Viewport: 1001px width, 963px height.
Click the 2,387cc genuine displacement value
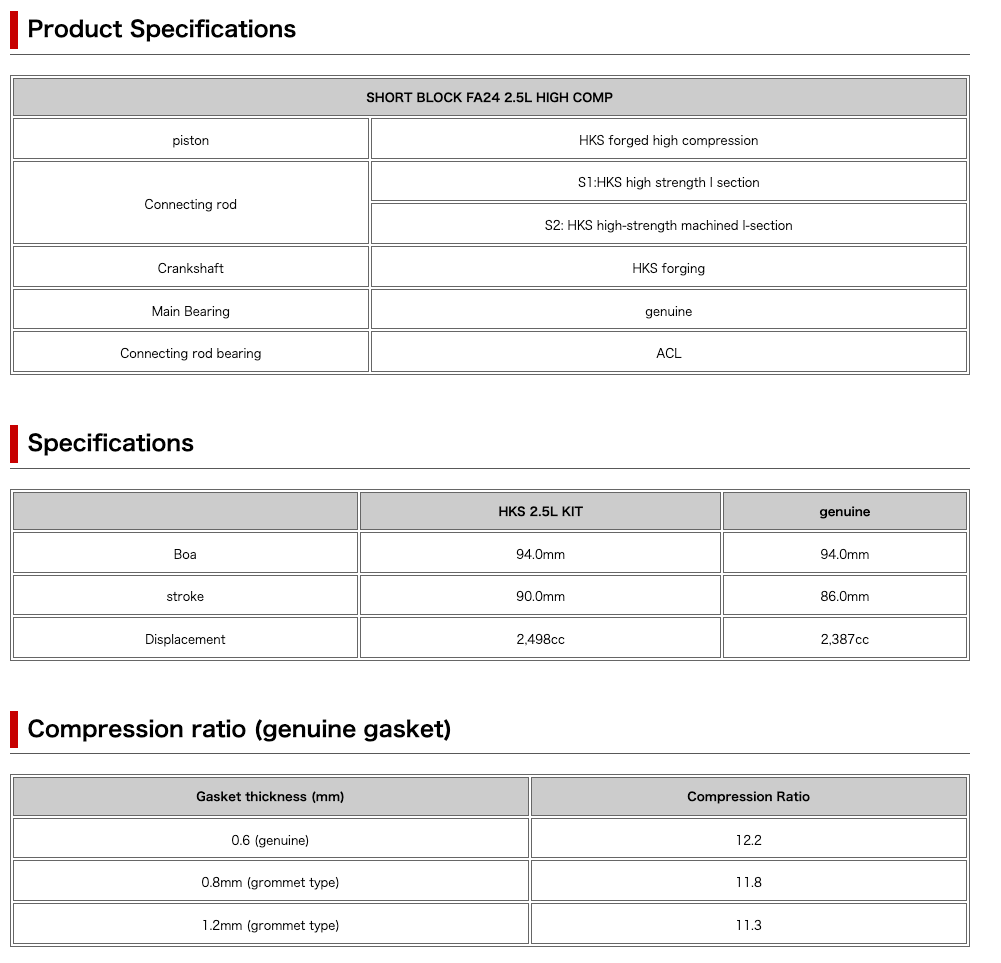(x=844, y=639)
